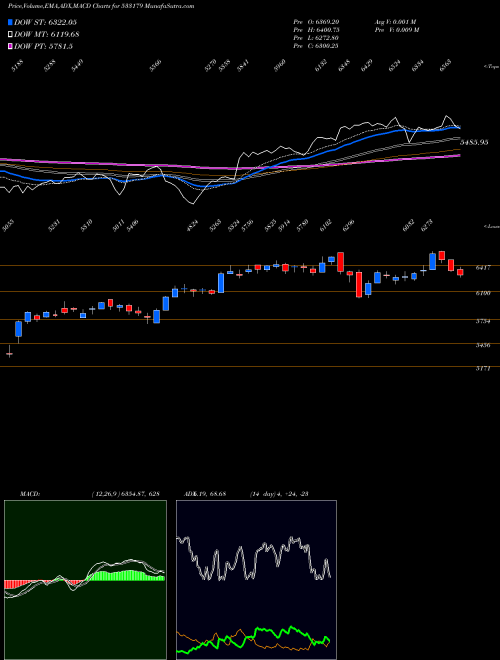The image size is (500, 660).
Task: Click the chart title mentioning MunafaSutra.com
Action: coord(101,6)
